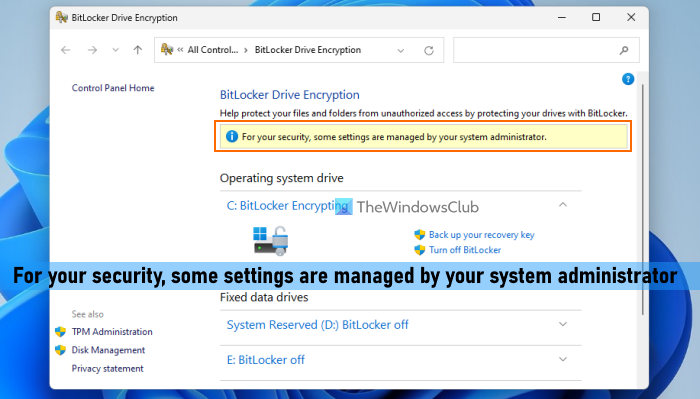
Task: Go back using the back arrow
Action: pyautogui.click(x=66, y=50)
